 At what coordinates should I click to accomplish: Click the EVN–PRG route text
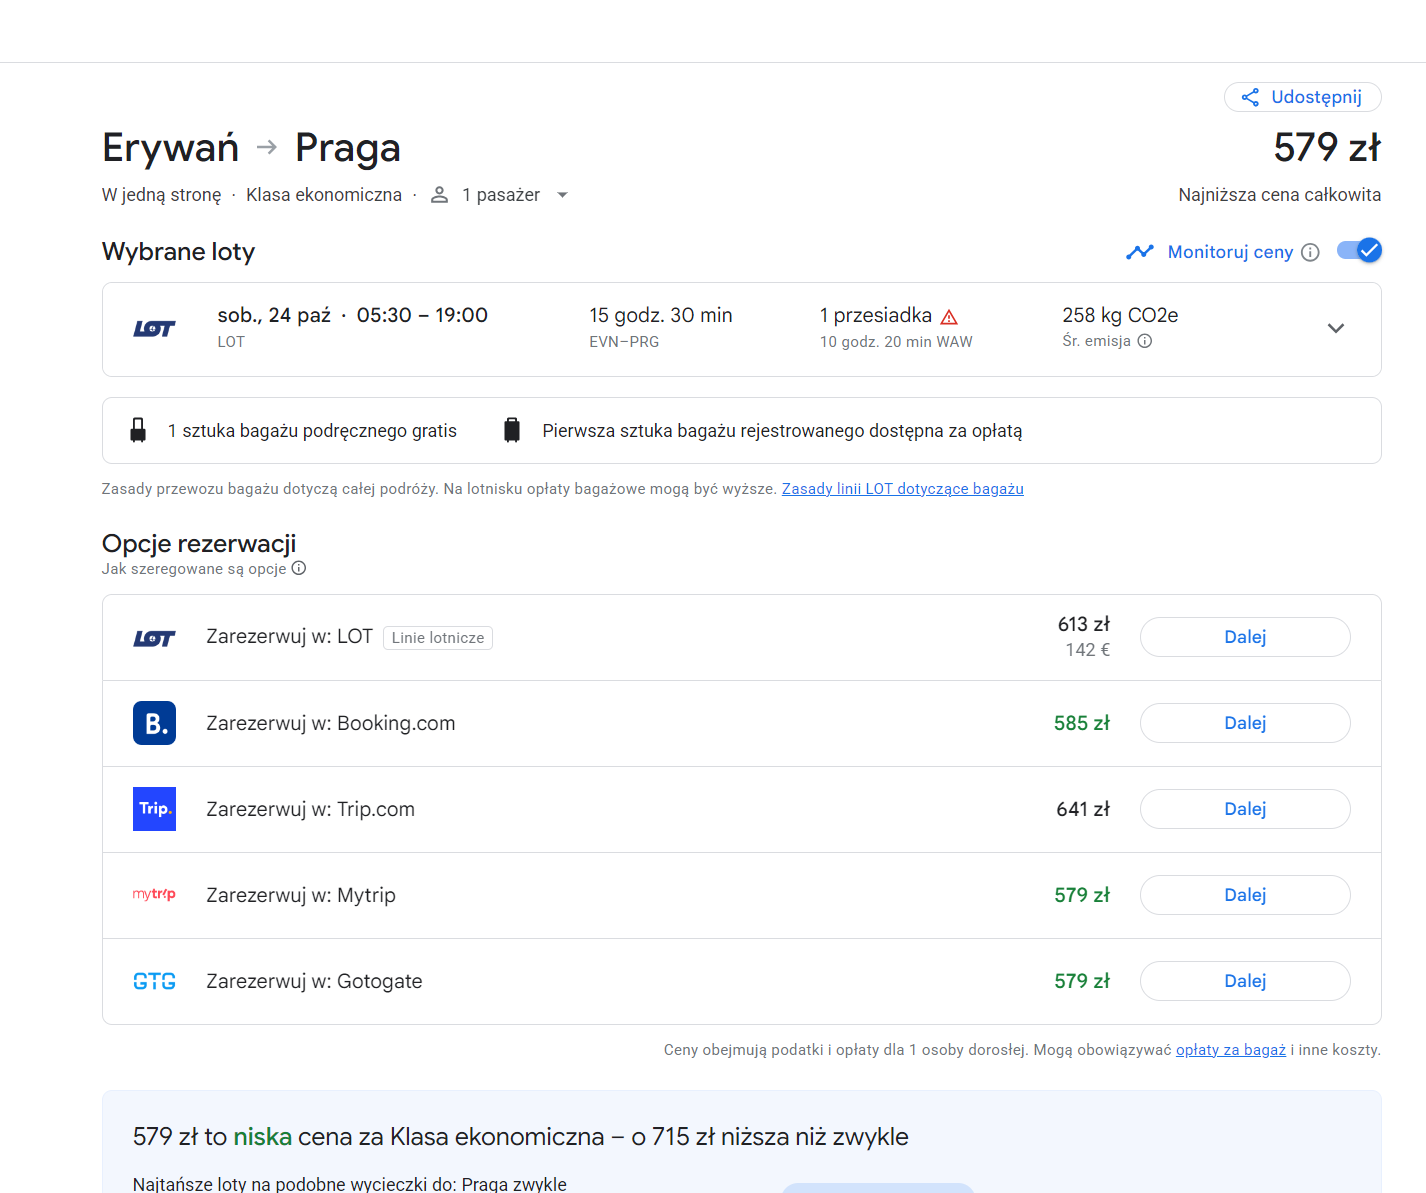tap(624, 342)
